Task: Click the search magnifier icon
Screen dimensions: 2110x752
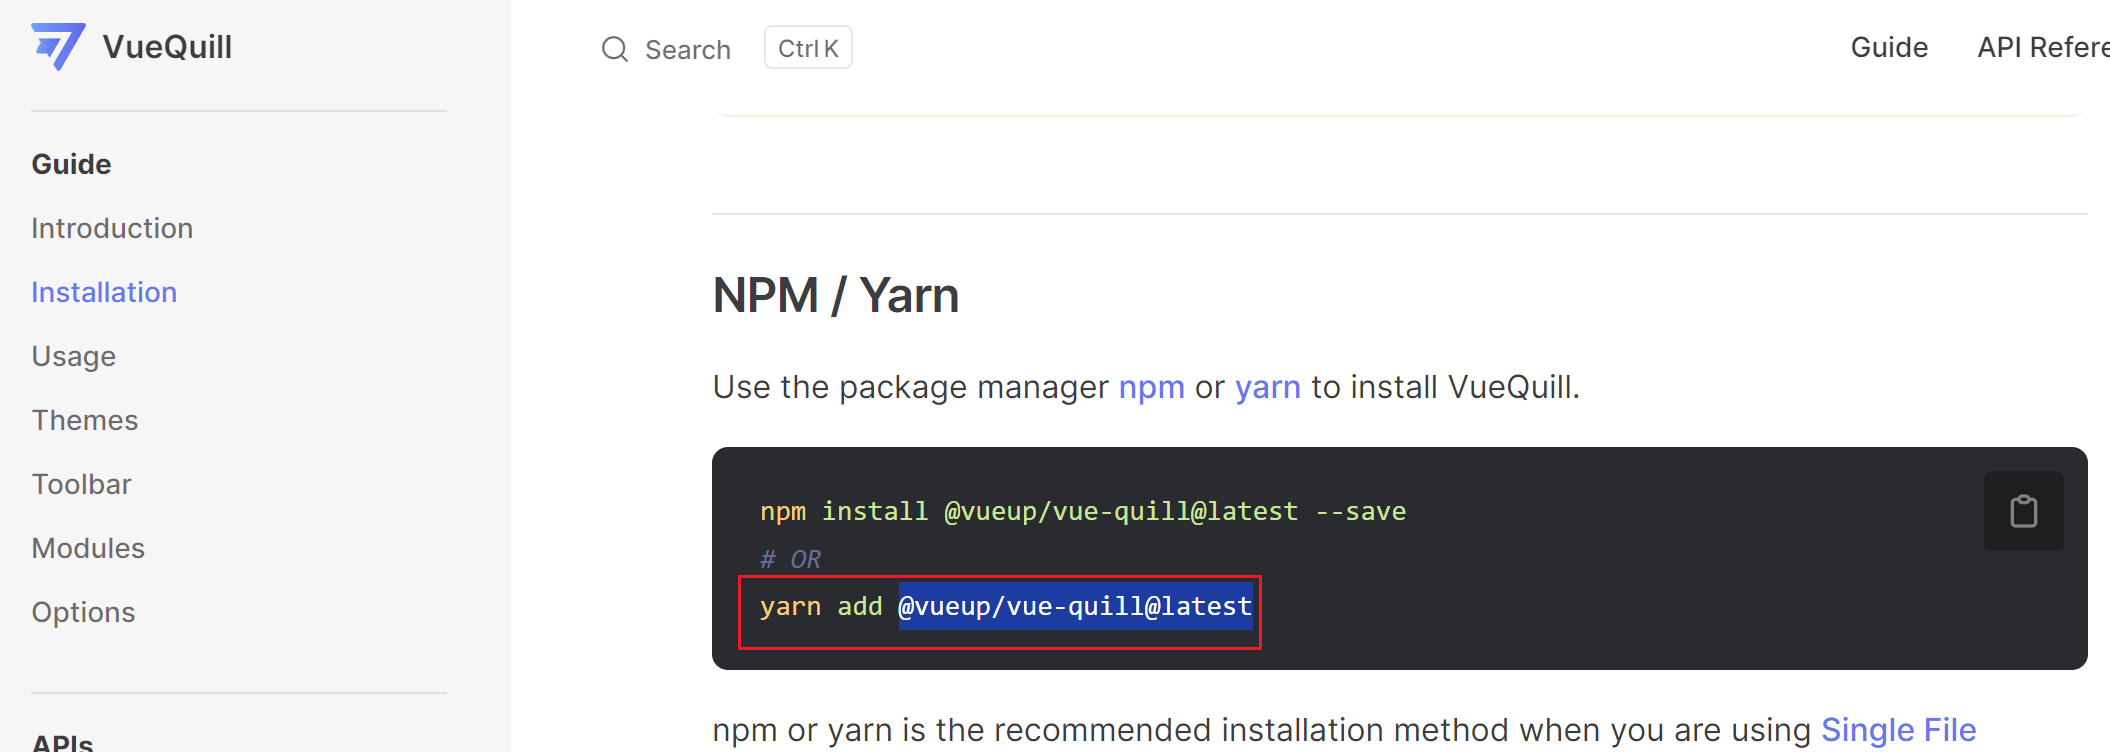Action: tap(615, 49)
